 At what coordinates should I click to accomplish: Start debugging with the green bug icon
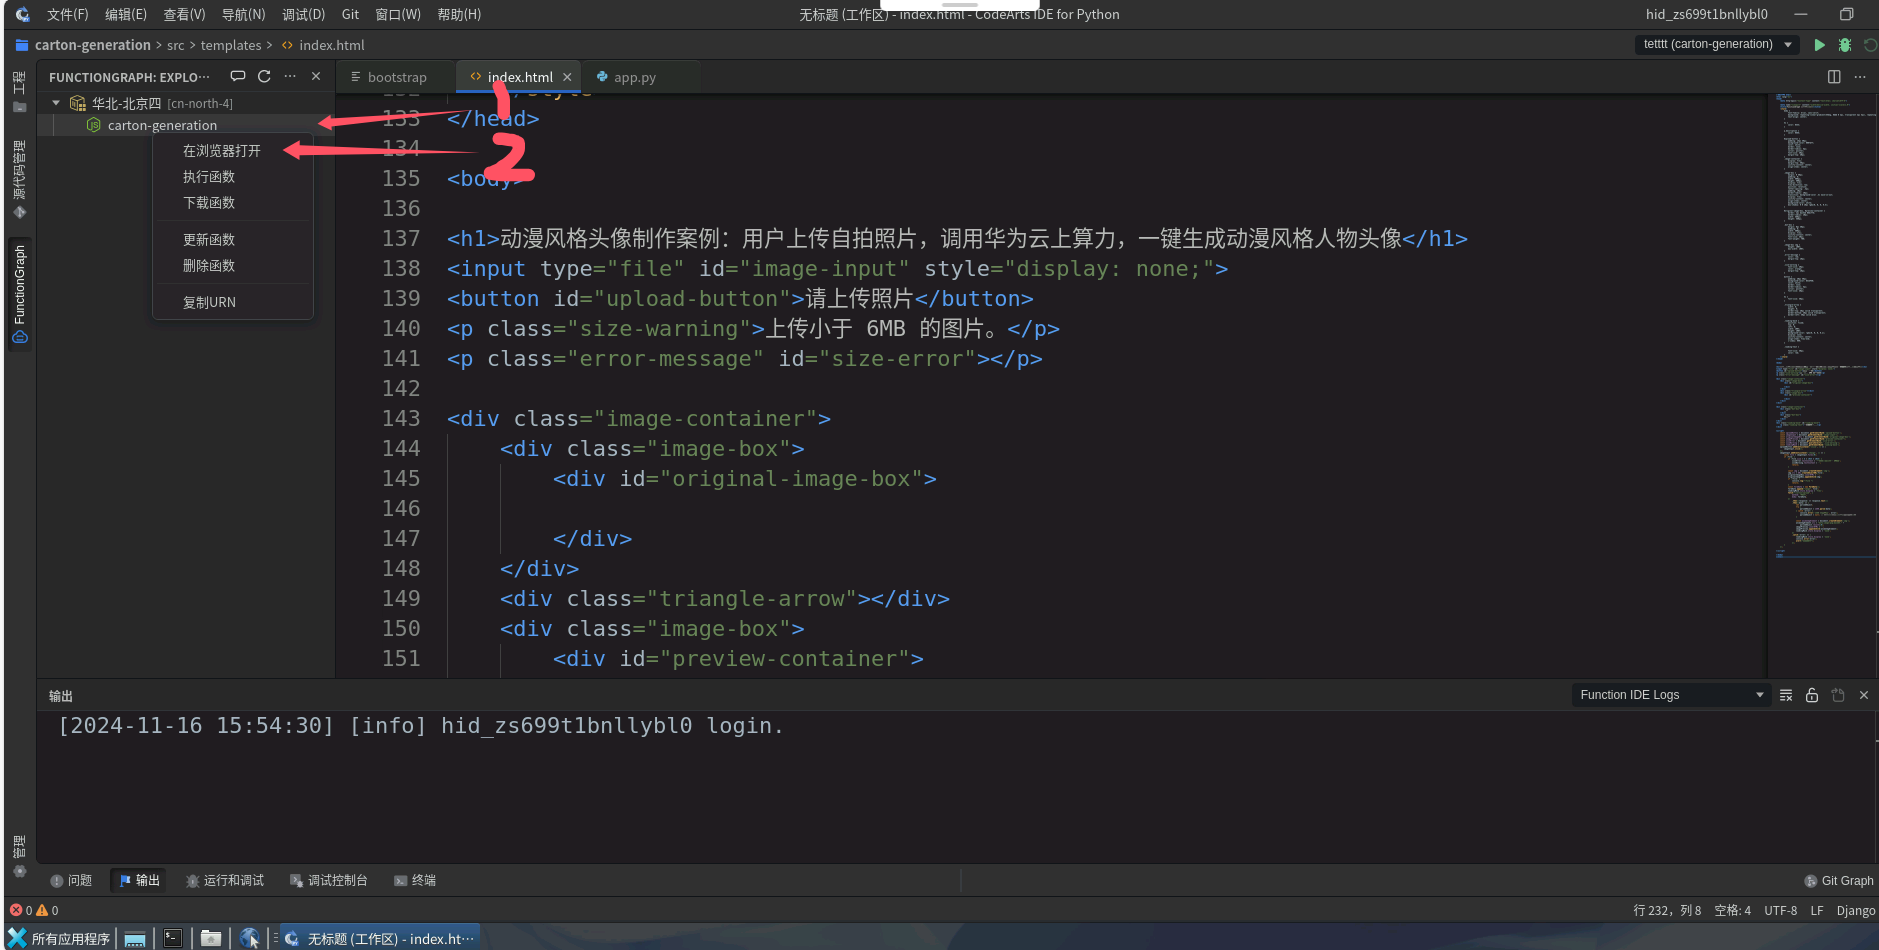click(1845, 45)
